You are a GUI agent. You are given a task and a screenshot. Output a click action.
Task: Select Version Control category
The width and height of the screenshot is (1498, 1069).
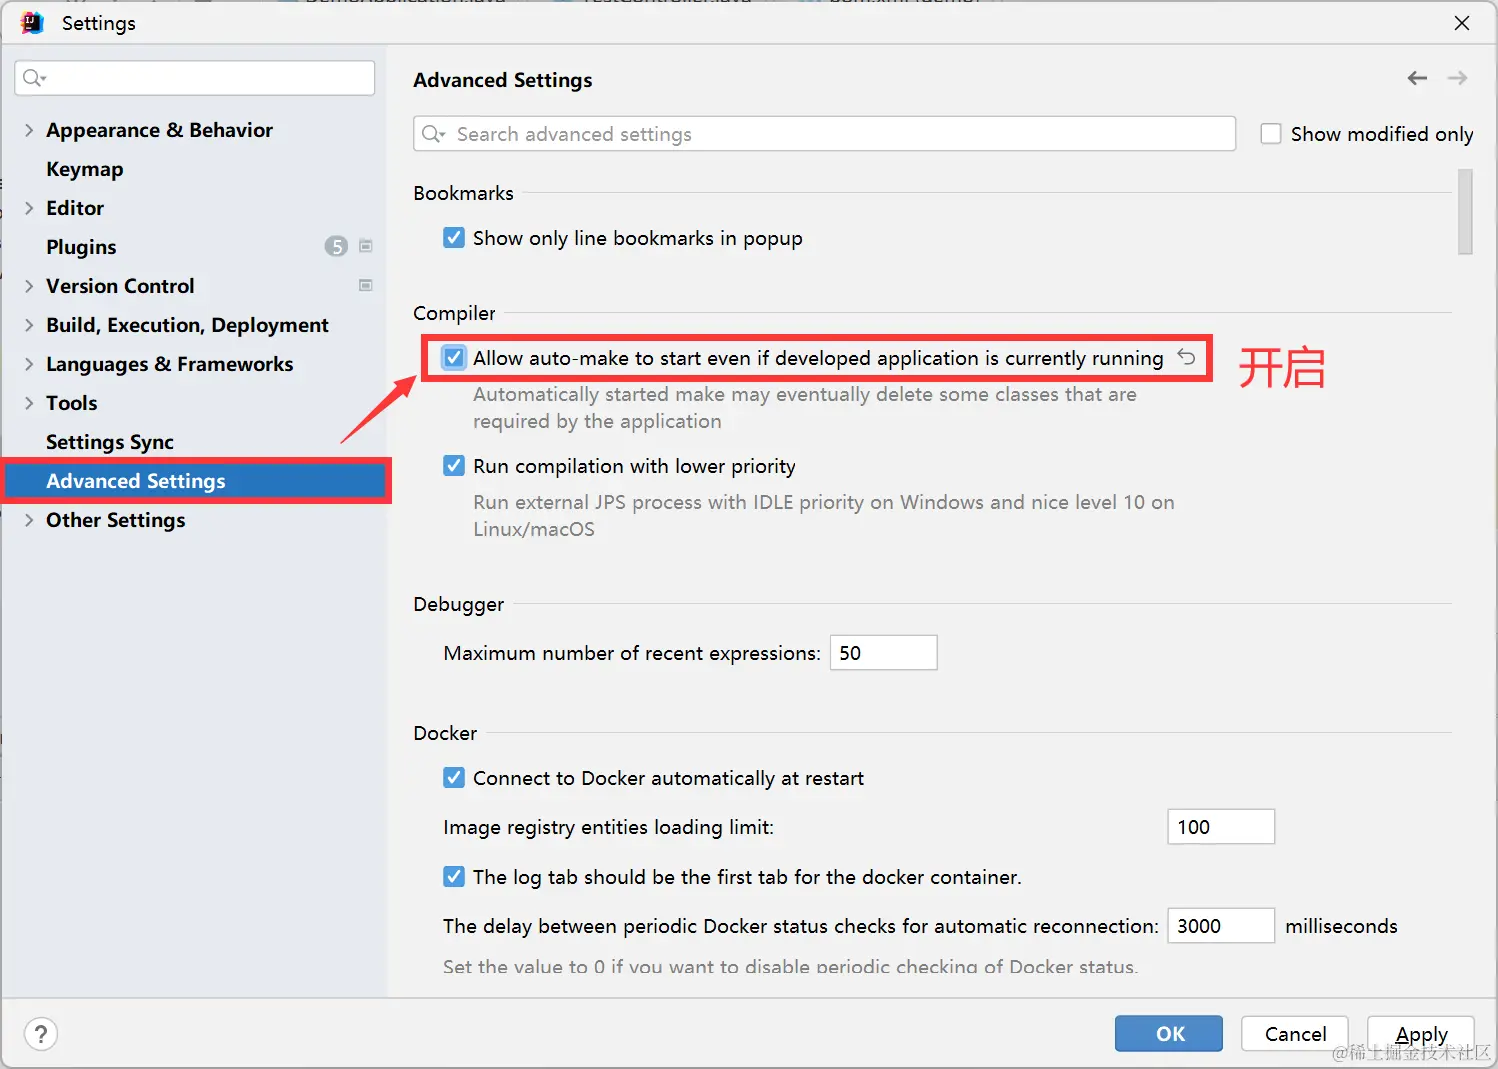pyautogui.click(x=120, y=286)
